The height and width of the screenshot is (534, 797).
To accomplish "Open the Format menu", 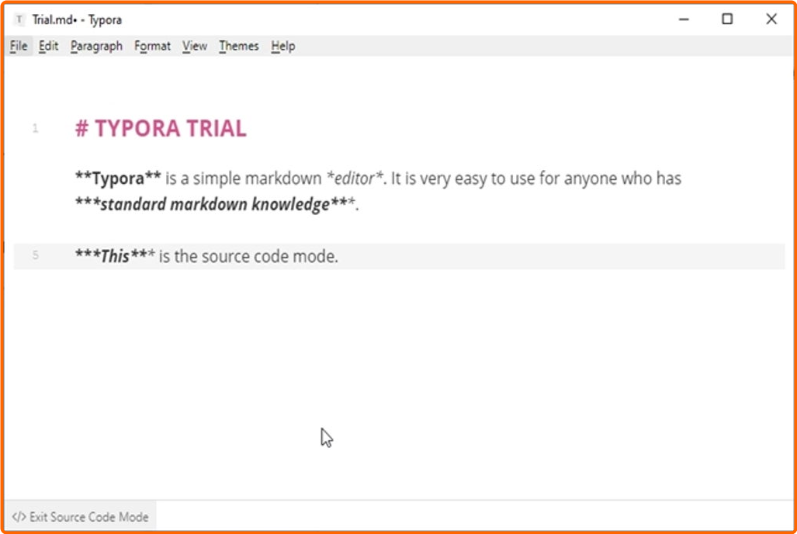I will coord(152,46).
